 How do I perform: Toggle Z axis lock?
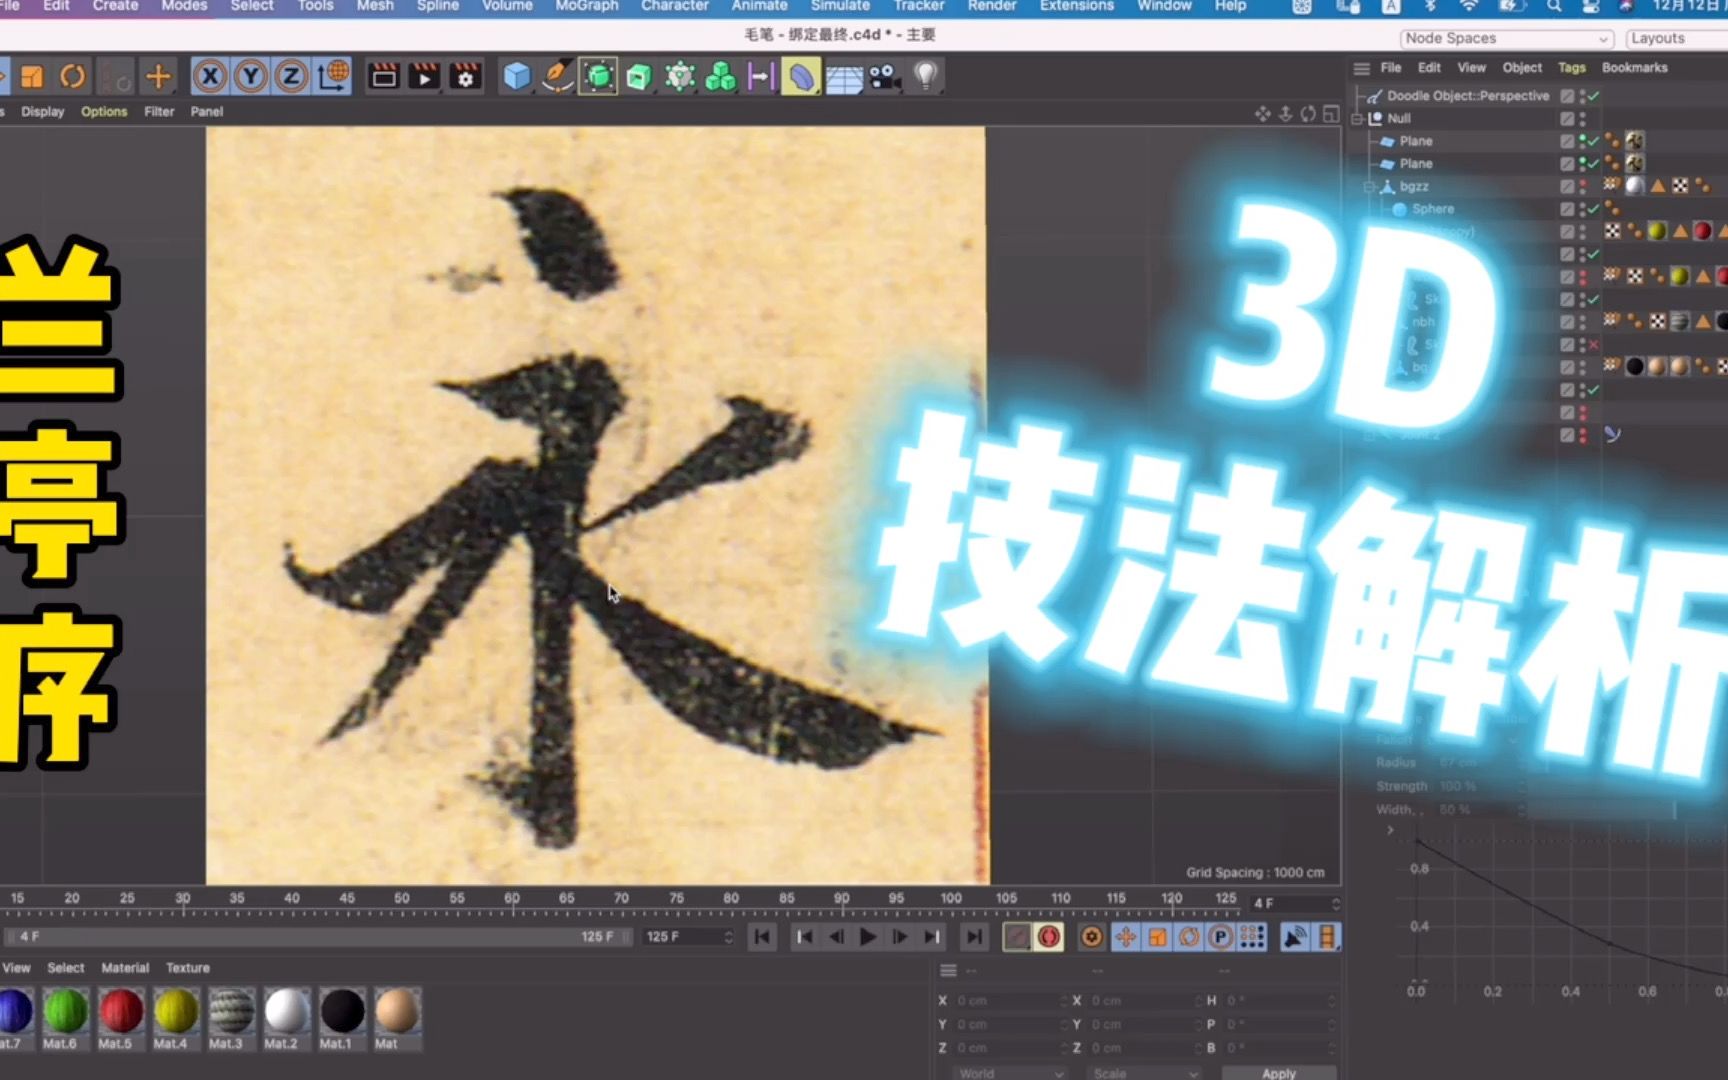point(291,76)
